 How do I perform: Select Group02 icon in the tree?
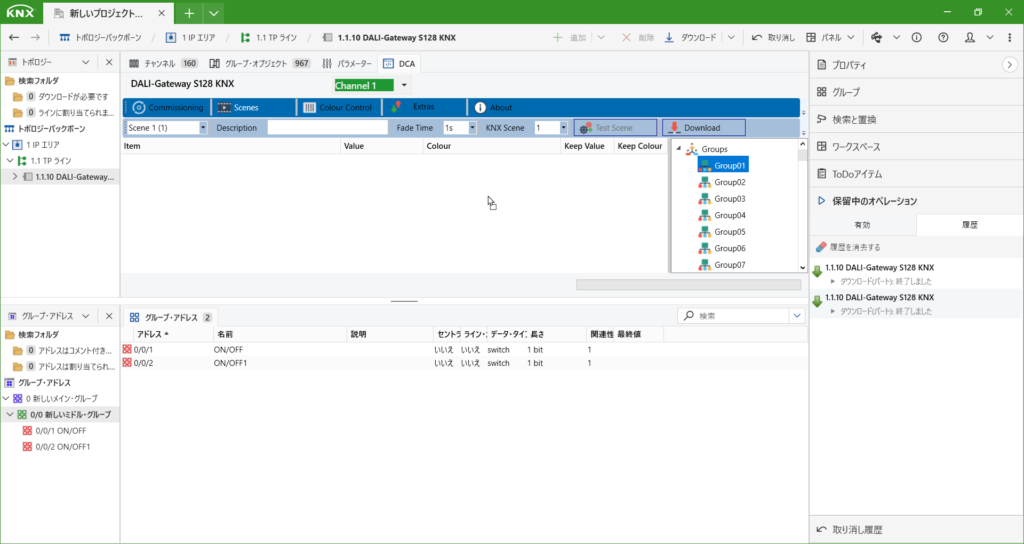click(x=704, y=182)
